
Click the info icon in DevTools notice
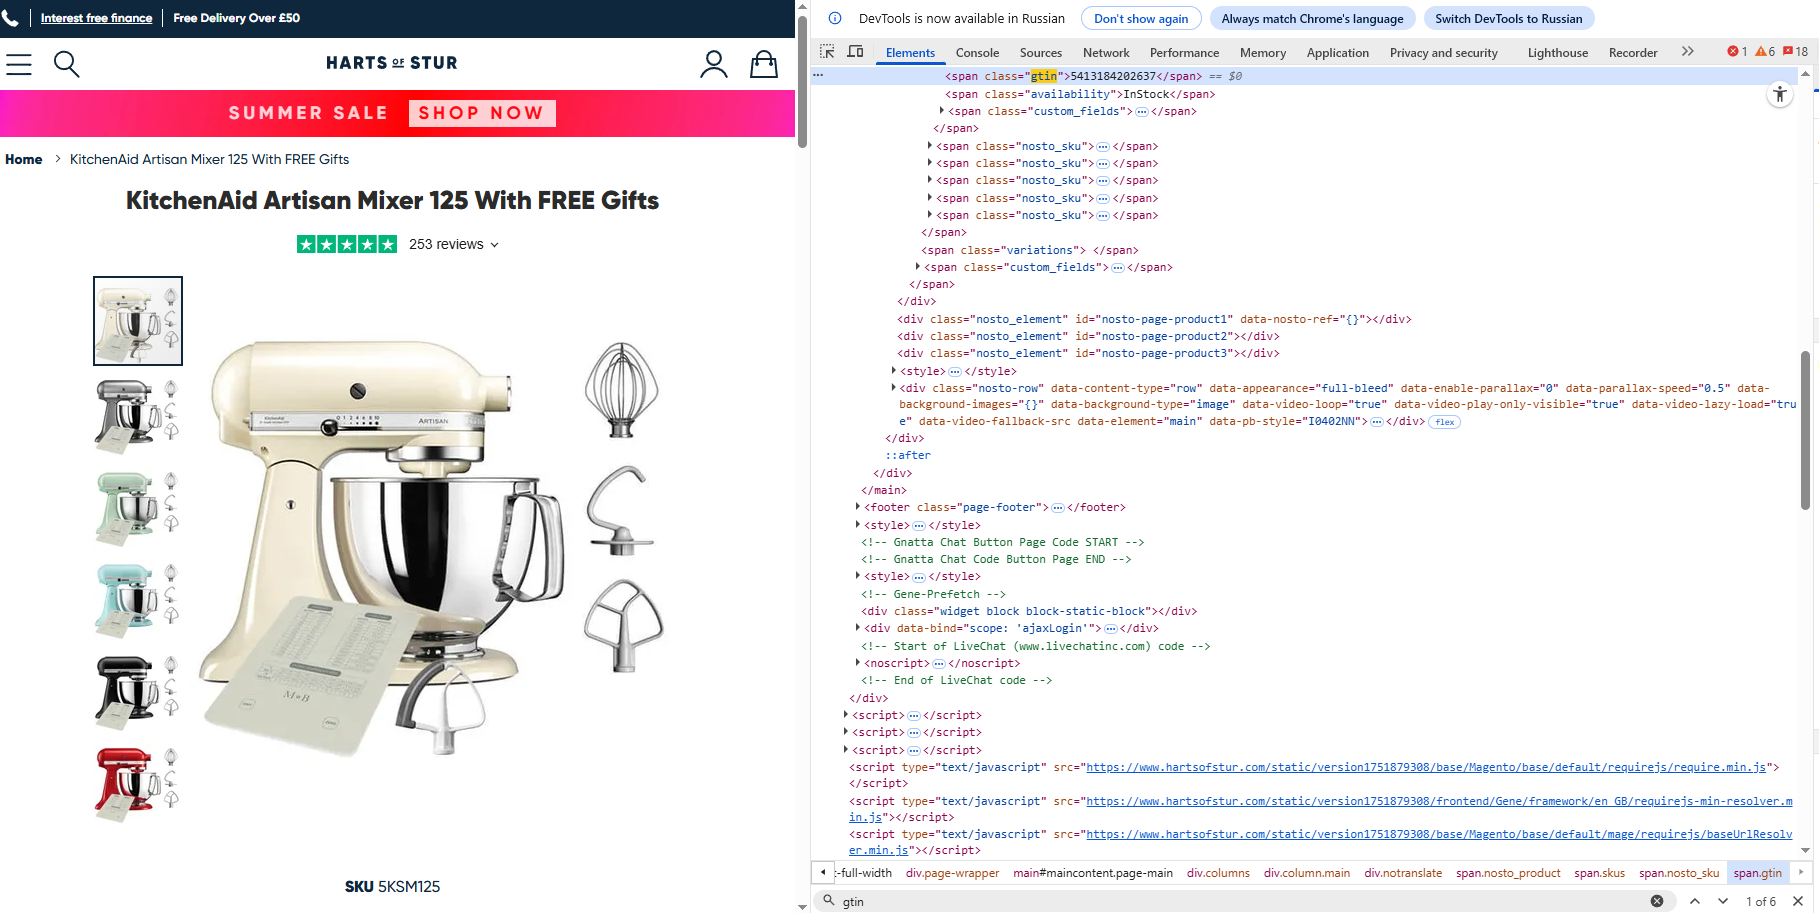835,18
